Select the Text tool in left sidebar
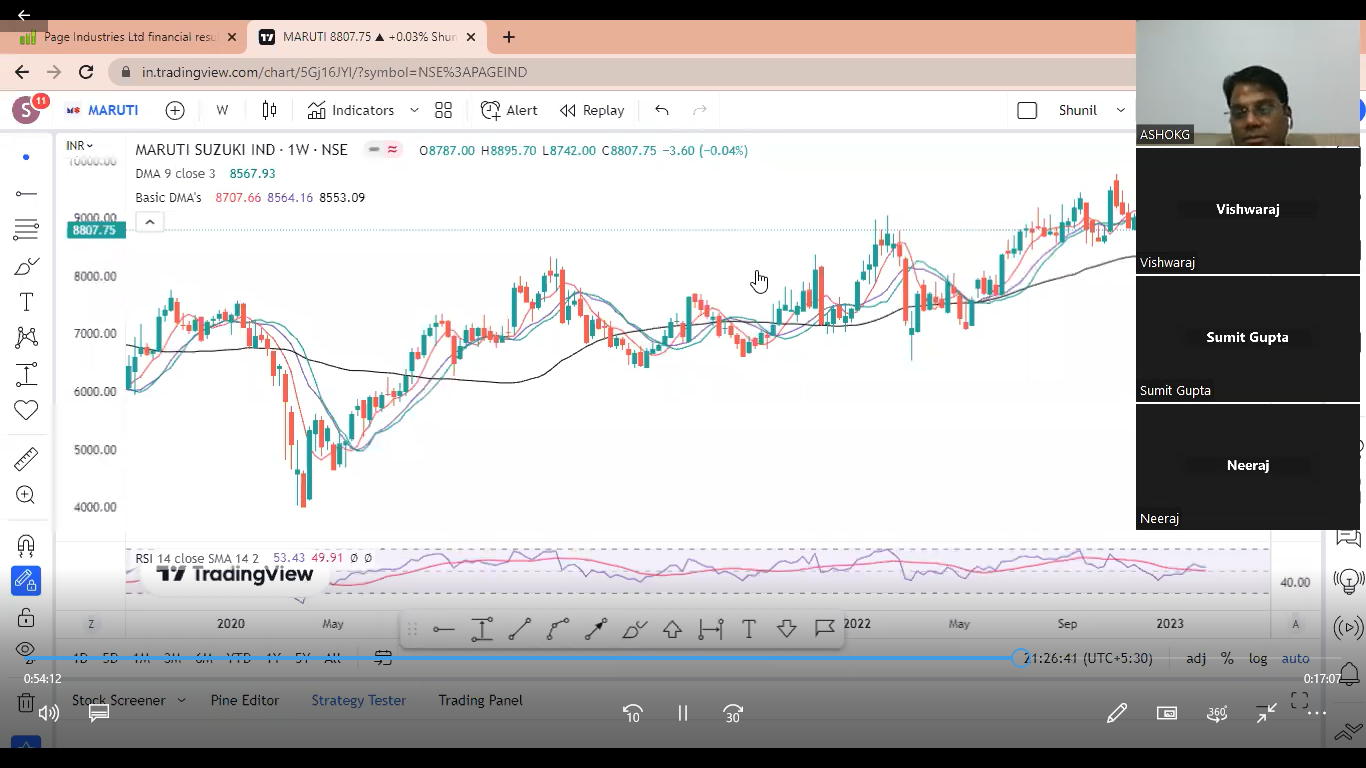 coord(26,302)
